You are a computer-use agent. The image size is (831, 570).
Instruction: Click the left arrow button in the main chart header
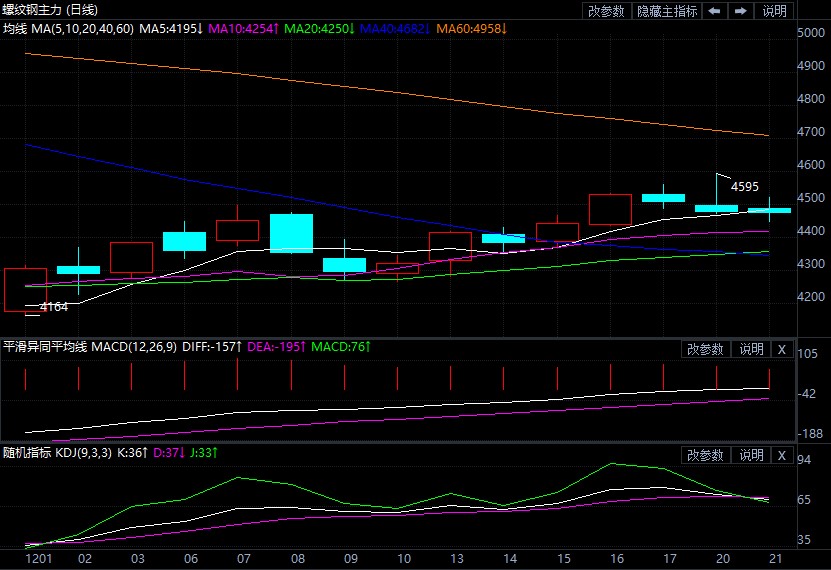[714, 11]
